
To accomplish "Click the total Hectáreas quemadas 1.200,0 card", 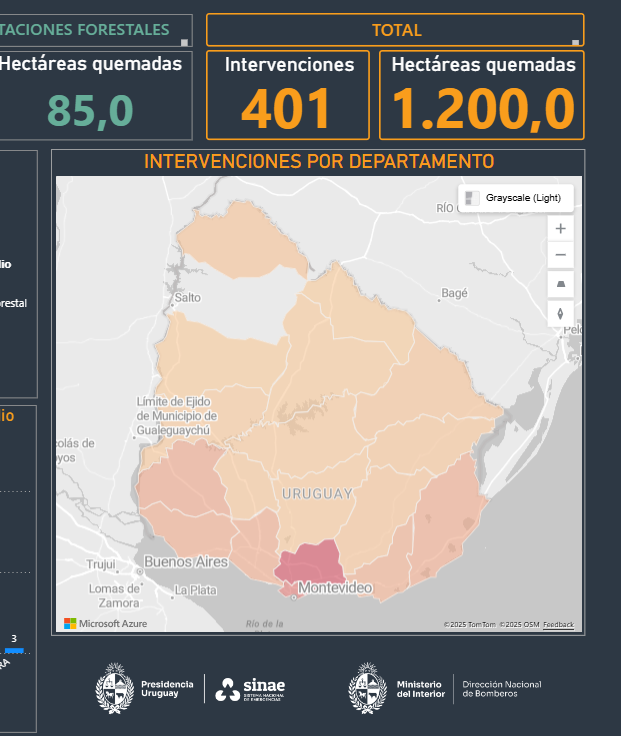I will pos(482,95).
